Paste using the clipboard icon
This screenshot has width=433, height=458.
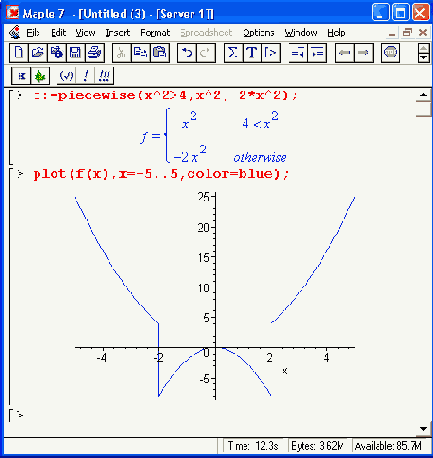point(160,53)
